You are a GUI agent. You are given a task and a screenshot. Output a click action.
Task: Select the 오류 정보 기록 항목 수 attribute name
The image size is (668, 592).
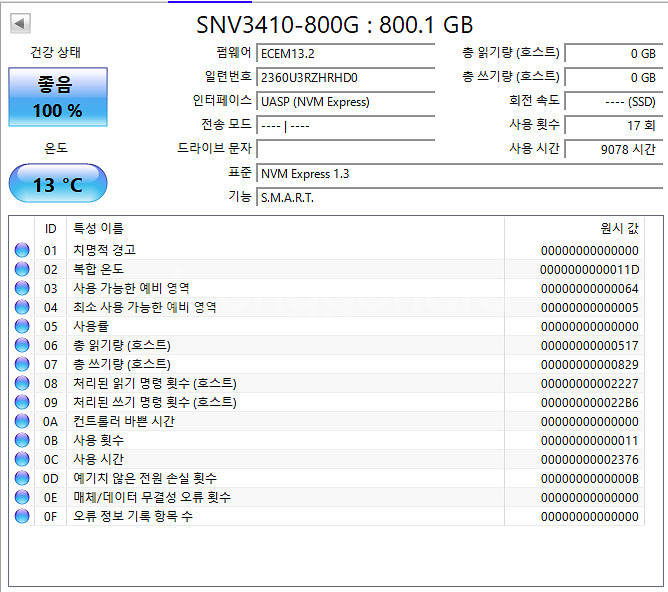pos(133,516)
